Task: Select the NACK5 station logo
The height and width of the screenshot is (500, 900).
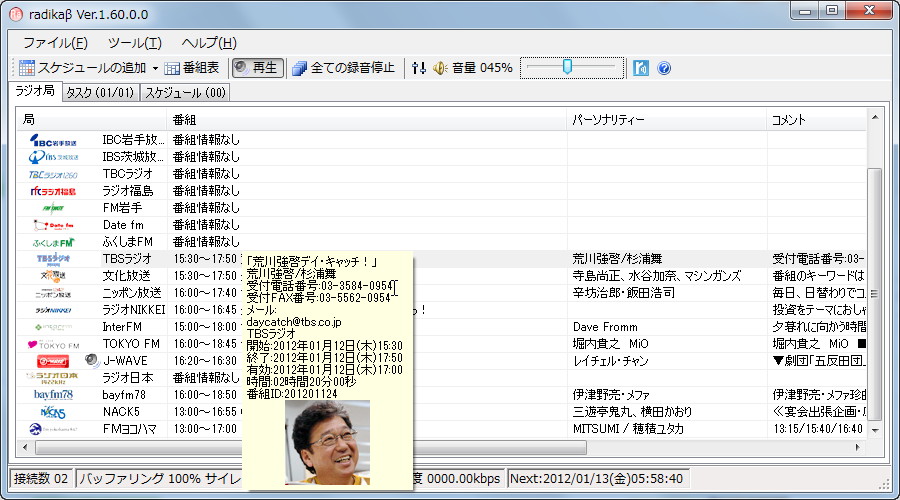Action: pyautogui.click(x=53, y=412)
